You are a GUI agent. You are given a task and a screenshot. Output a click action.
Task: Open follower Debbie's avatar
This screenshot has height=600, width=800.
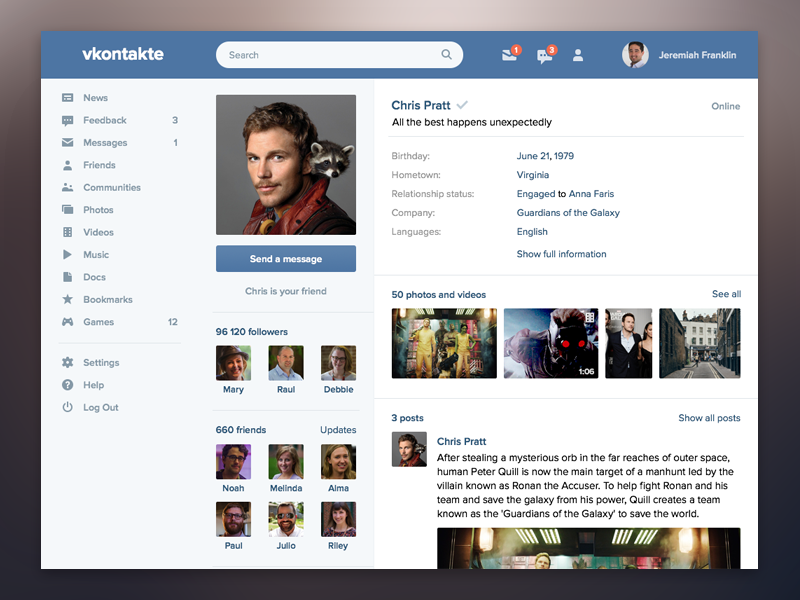[x=338, y=363]
